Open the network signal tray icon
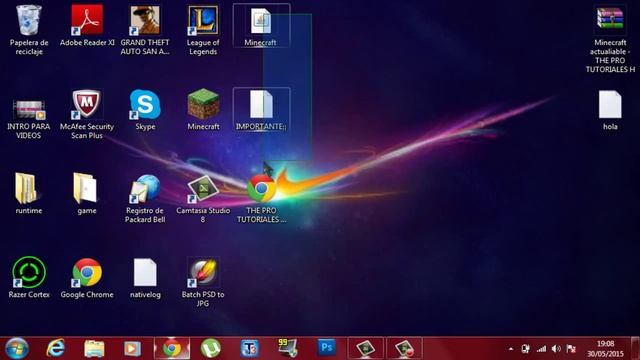Screen dimensions: 640x360 click(x=541, y=349)
